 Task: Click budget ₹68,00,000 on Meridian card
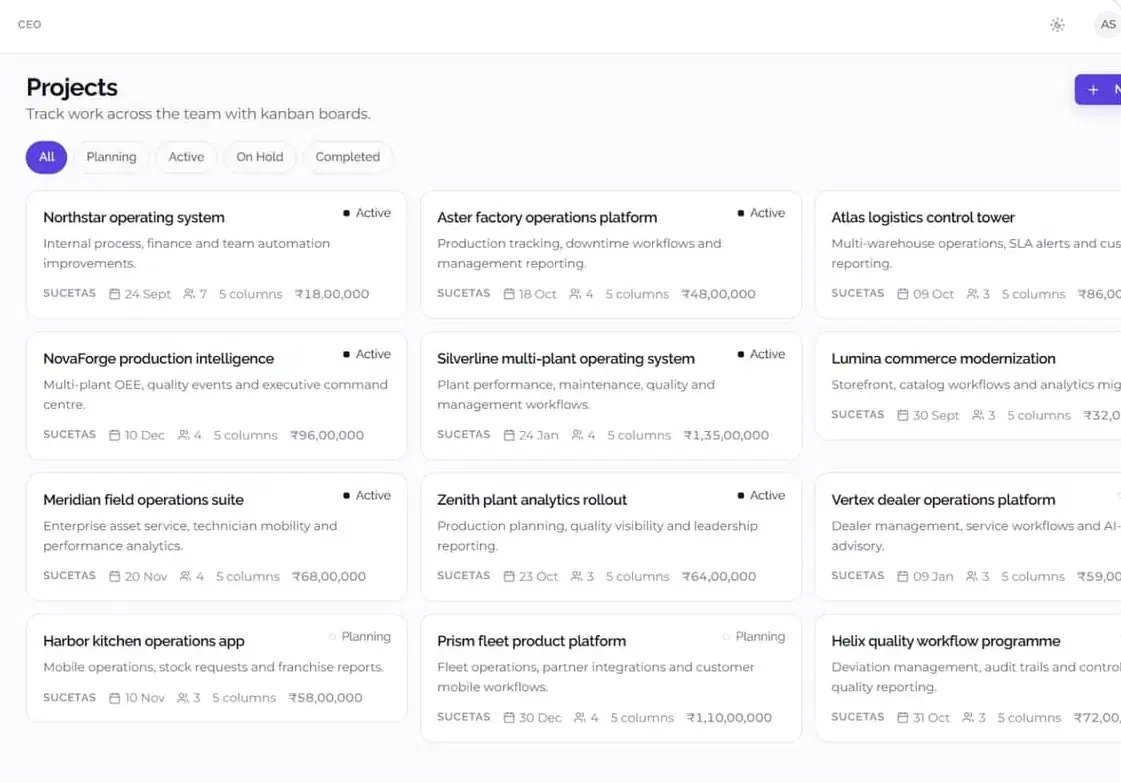tap(329, 576)
